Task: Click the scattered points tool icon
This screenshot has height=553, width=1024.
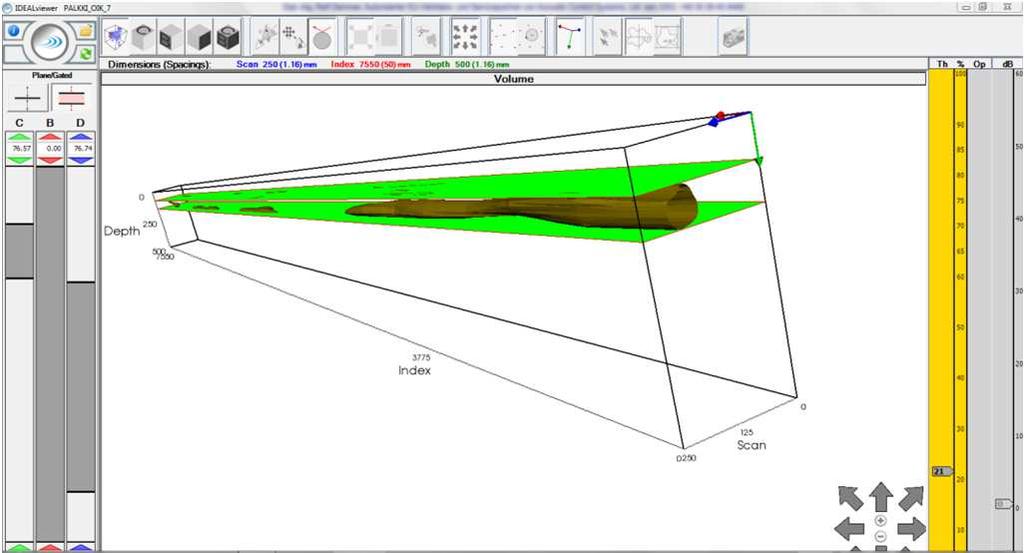Action: [x=266, y=37]
